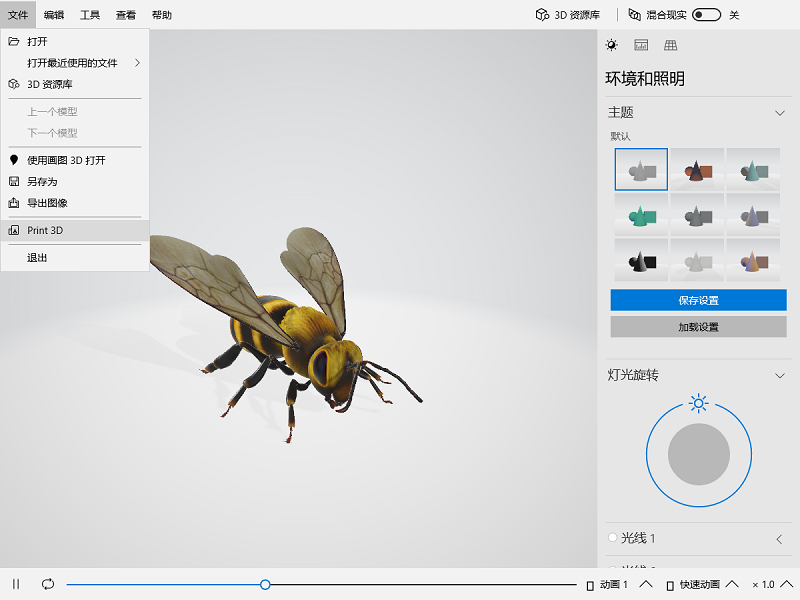Click the Print 3D icon

click(14, 230)
